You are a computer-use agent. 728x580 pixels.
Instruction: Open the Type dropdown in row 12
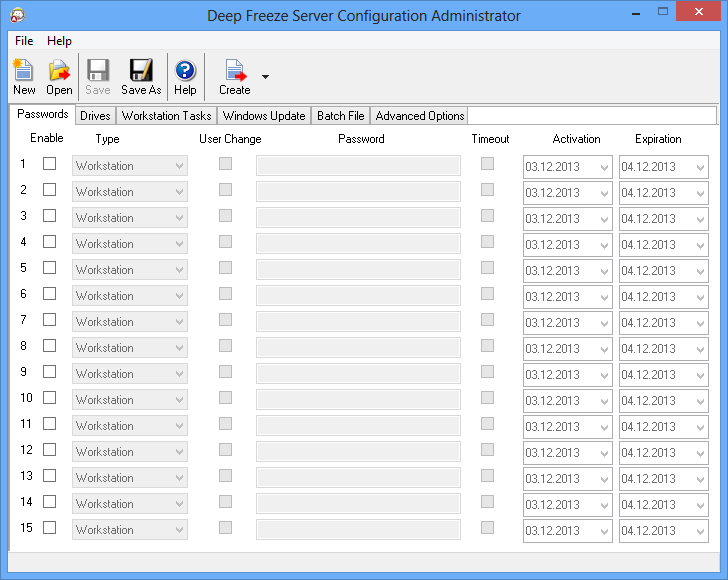point(130,452)
